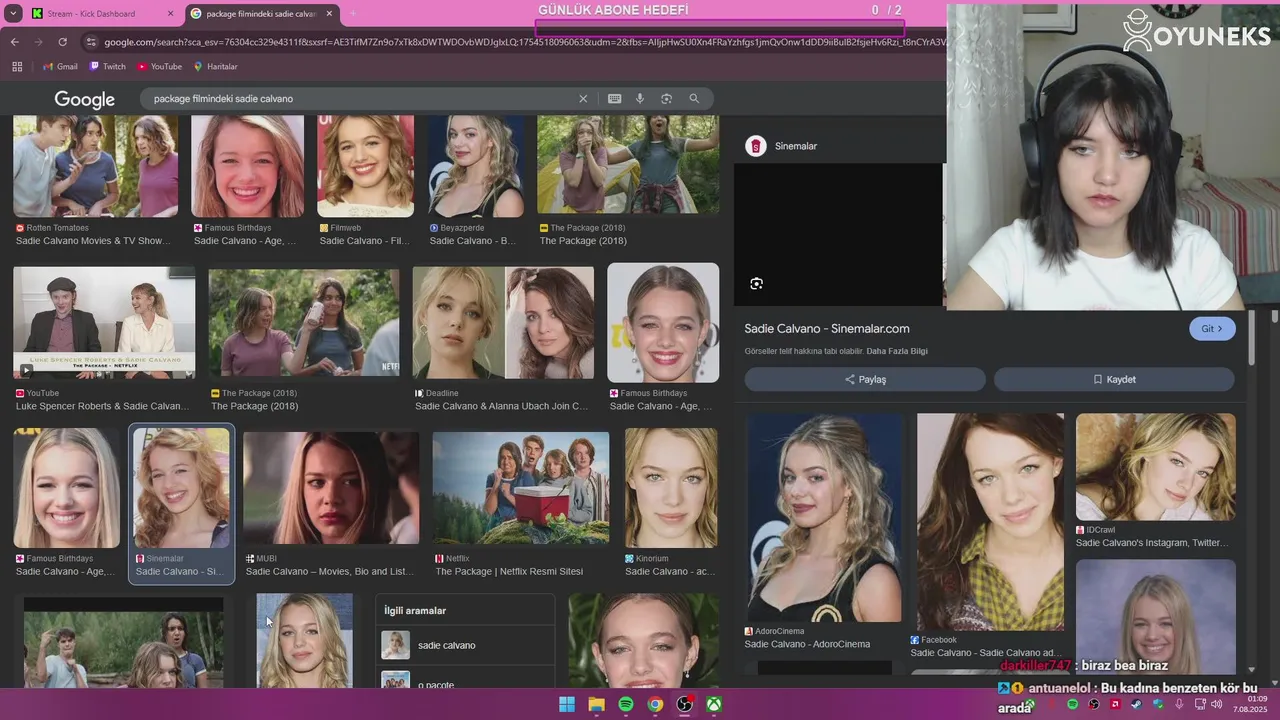Image resolution: width=1280 pixels, height=720 pixels.
Task: Open the Chrome tab search dropdown
Action: tap(12, 14)
